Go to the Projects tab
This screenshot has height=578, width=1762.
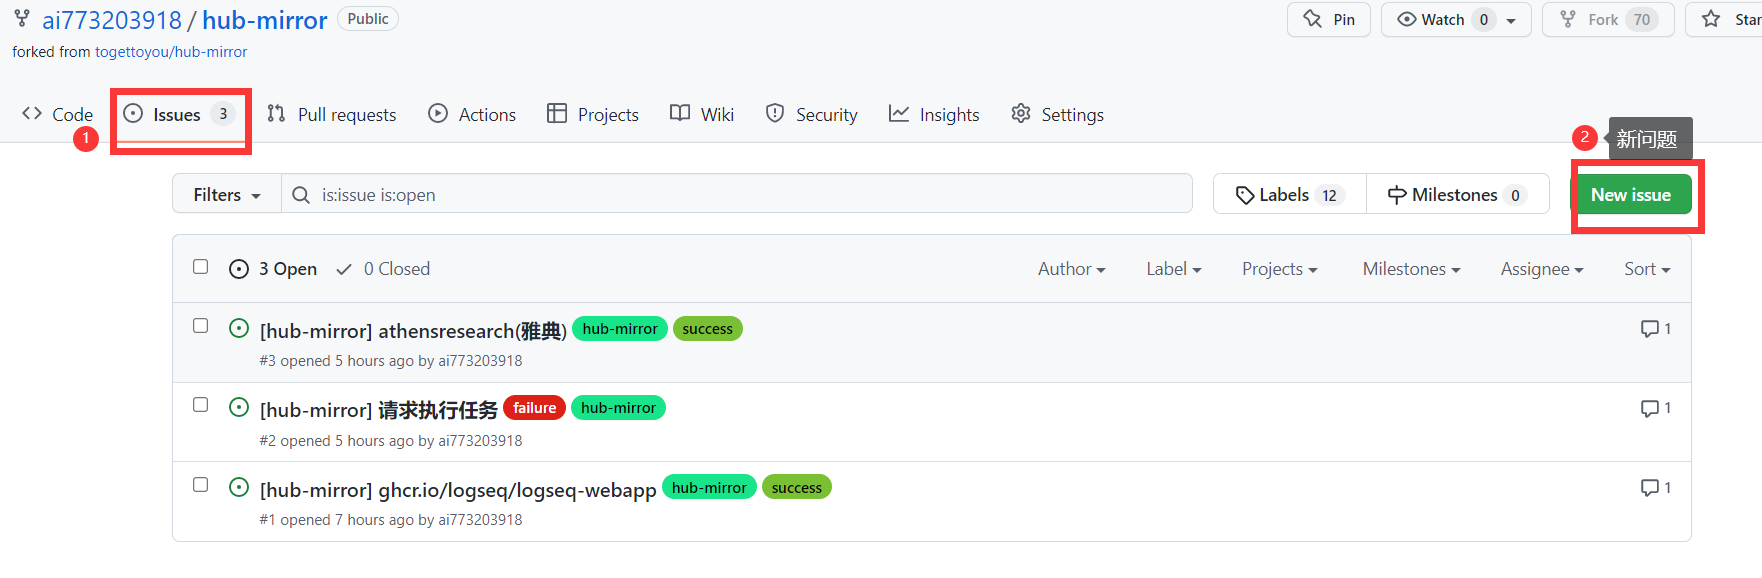593,114
